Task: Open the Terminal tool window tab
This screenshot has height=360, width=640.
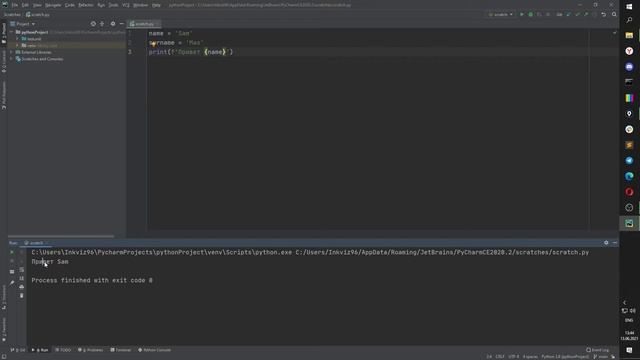Action: (121, 350)
